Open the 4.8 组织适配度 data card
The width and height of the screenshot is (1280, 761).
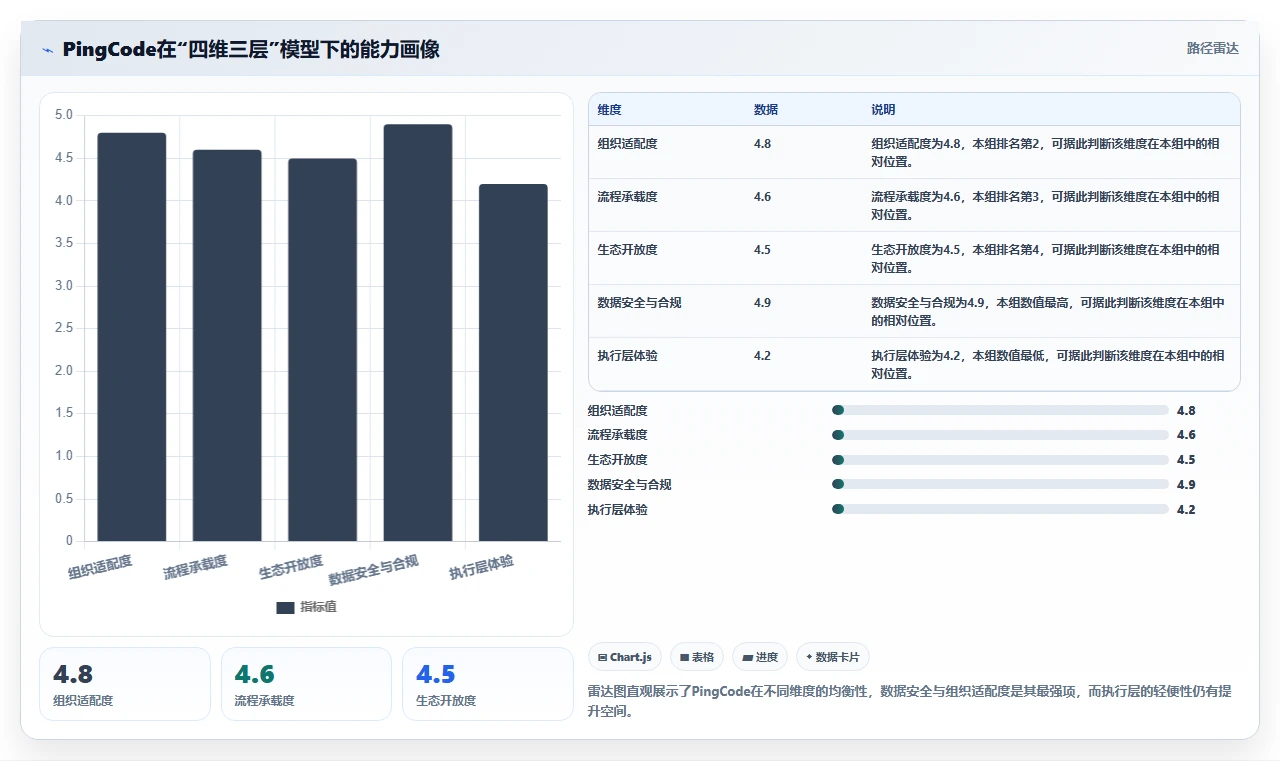(125, 684)
